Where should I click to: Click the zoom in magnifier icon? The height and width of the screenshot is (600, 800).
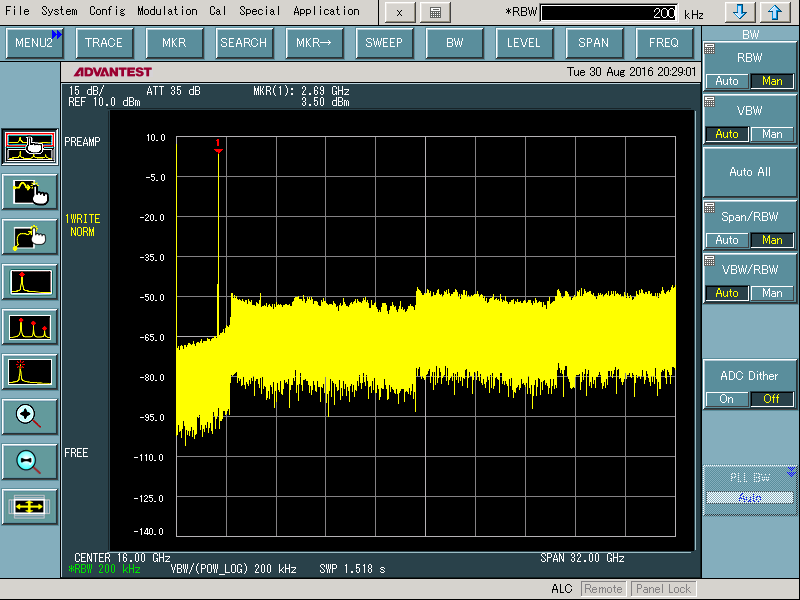(x=30, y=417)
